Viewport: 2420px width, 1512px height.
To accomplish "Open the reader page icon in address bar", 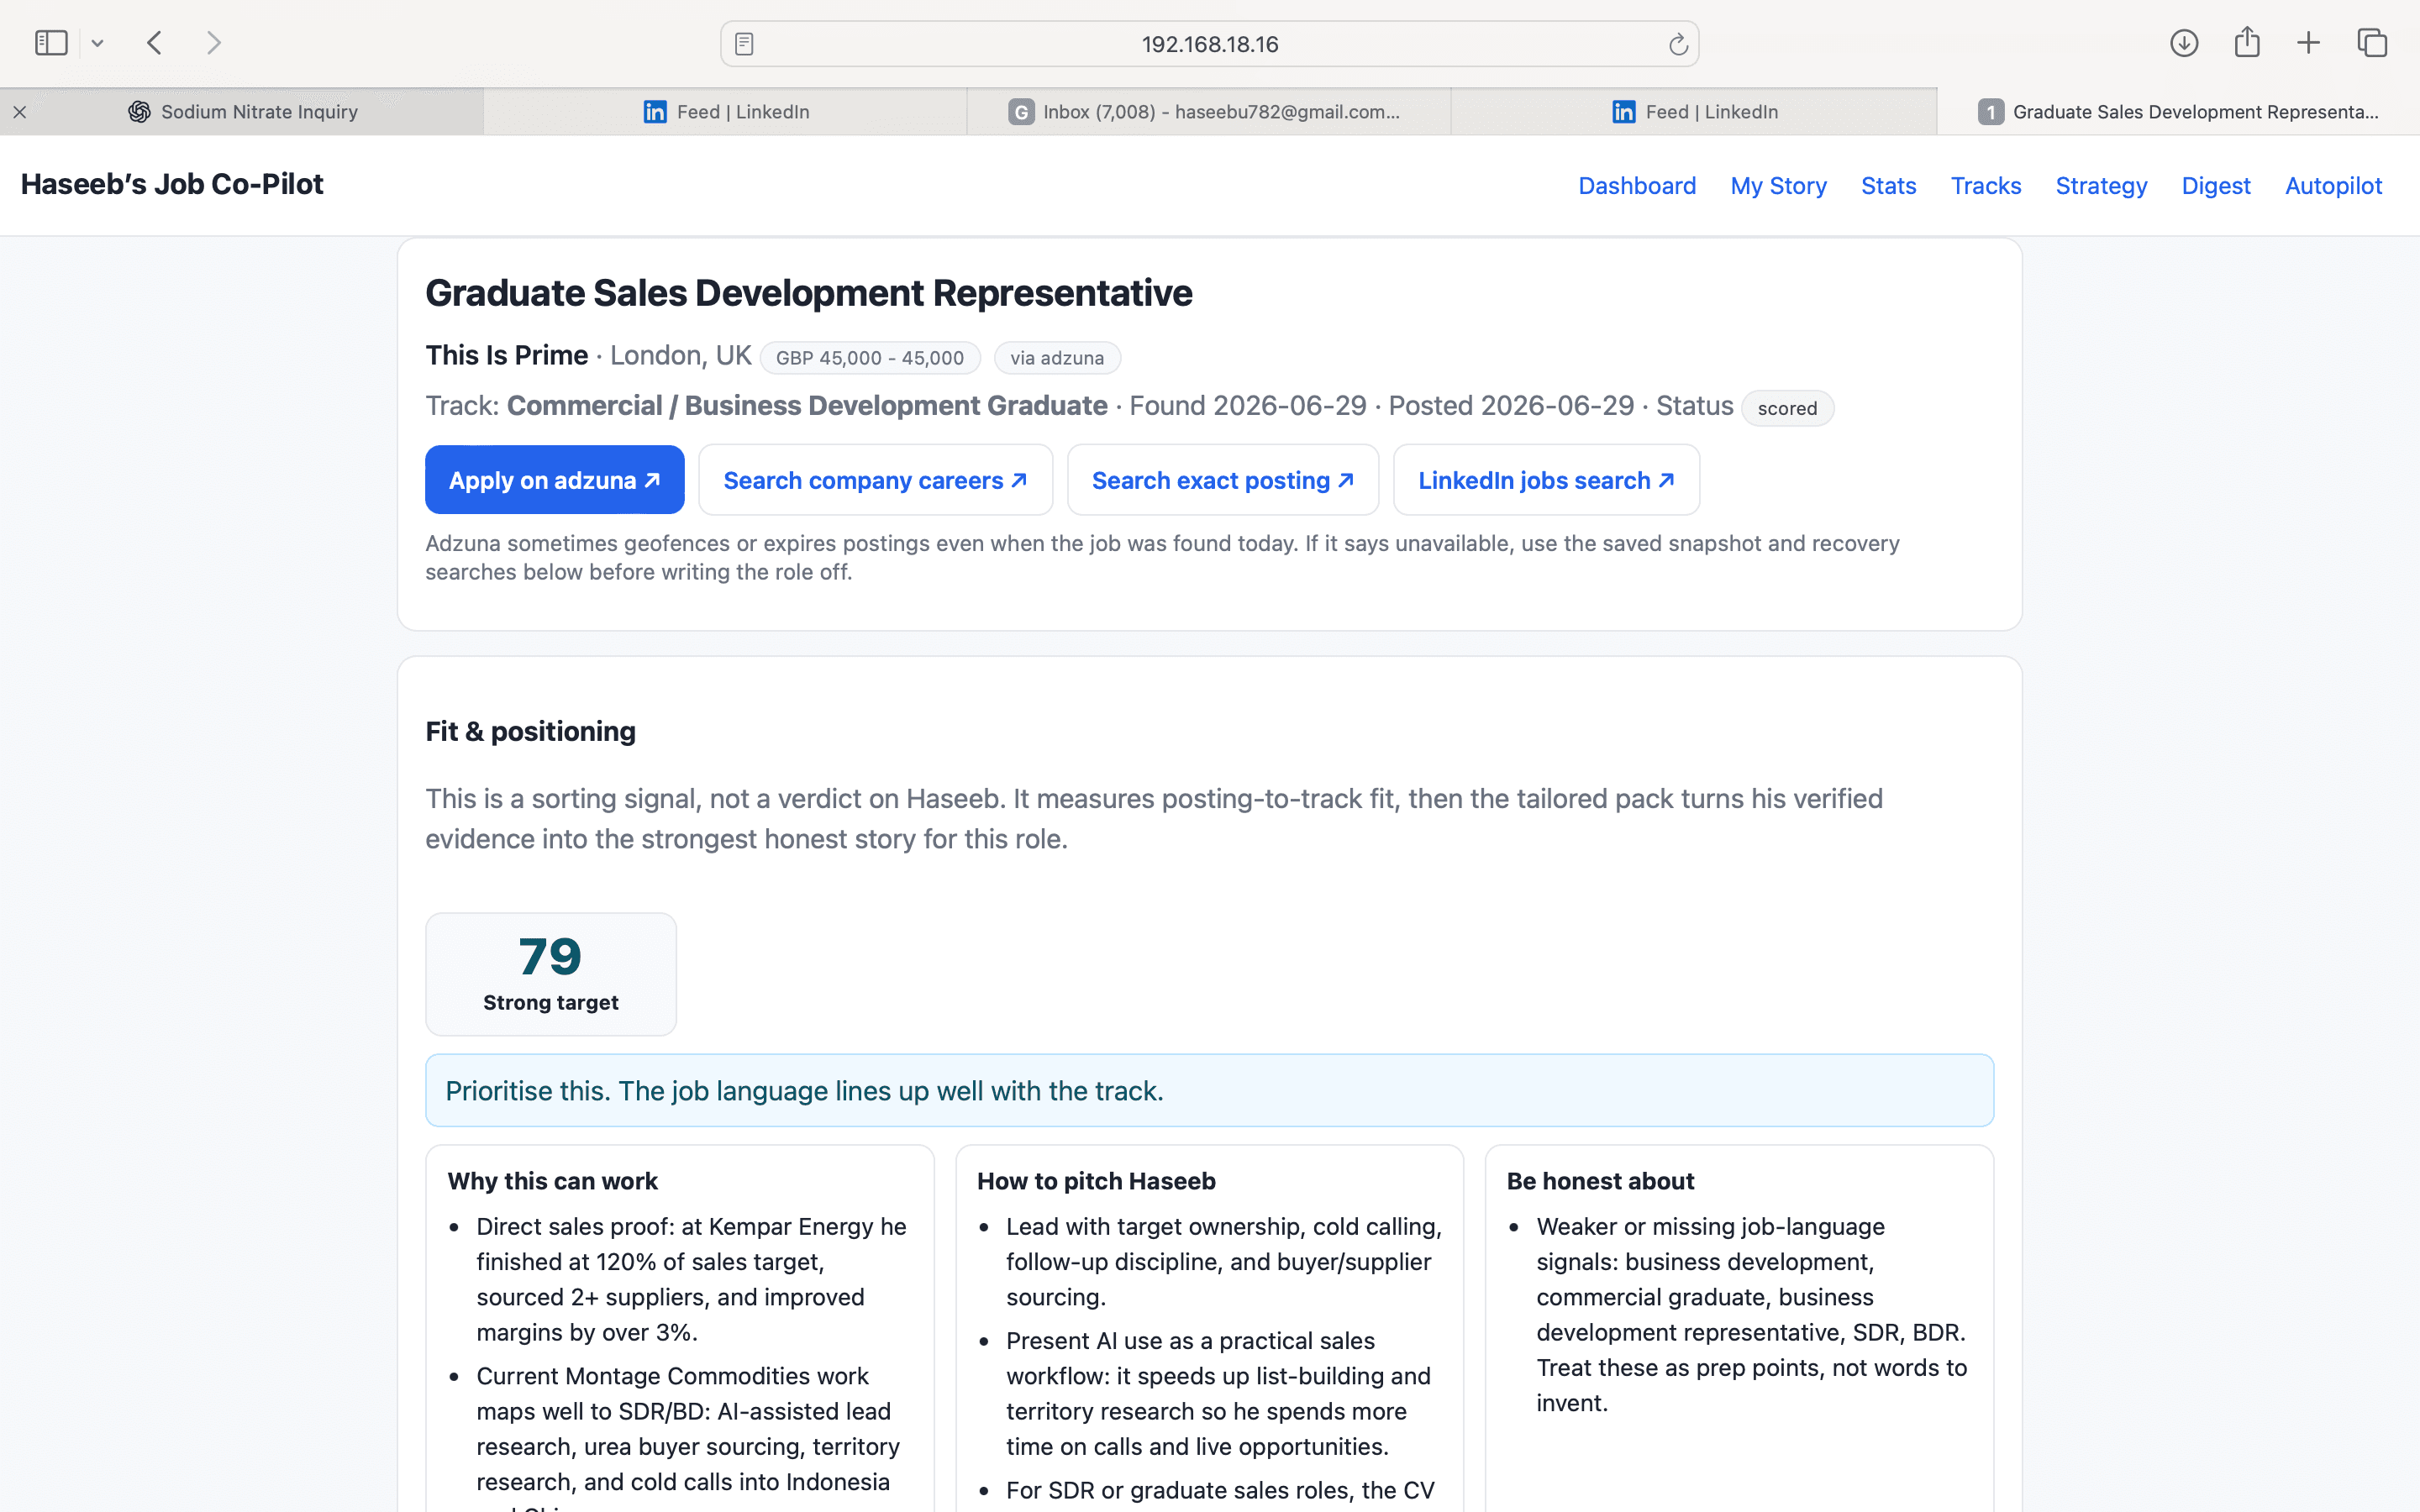I will 744,44.
